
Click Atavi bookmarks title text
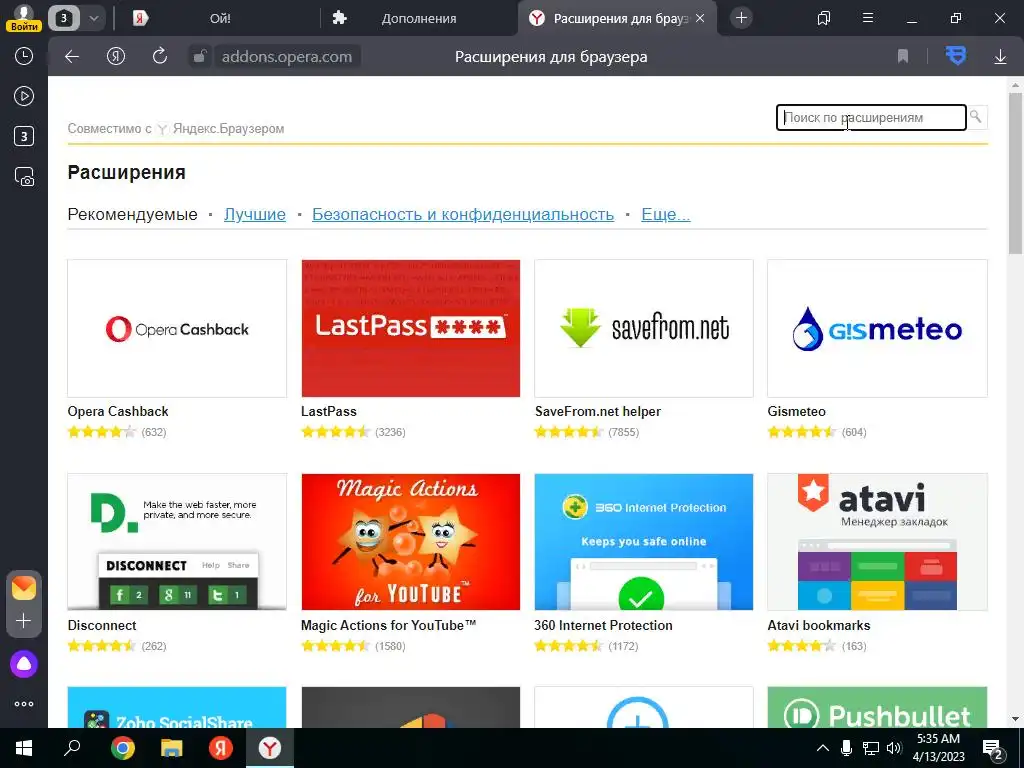coord(818,625)
